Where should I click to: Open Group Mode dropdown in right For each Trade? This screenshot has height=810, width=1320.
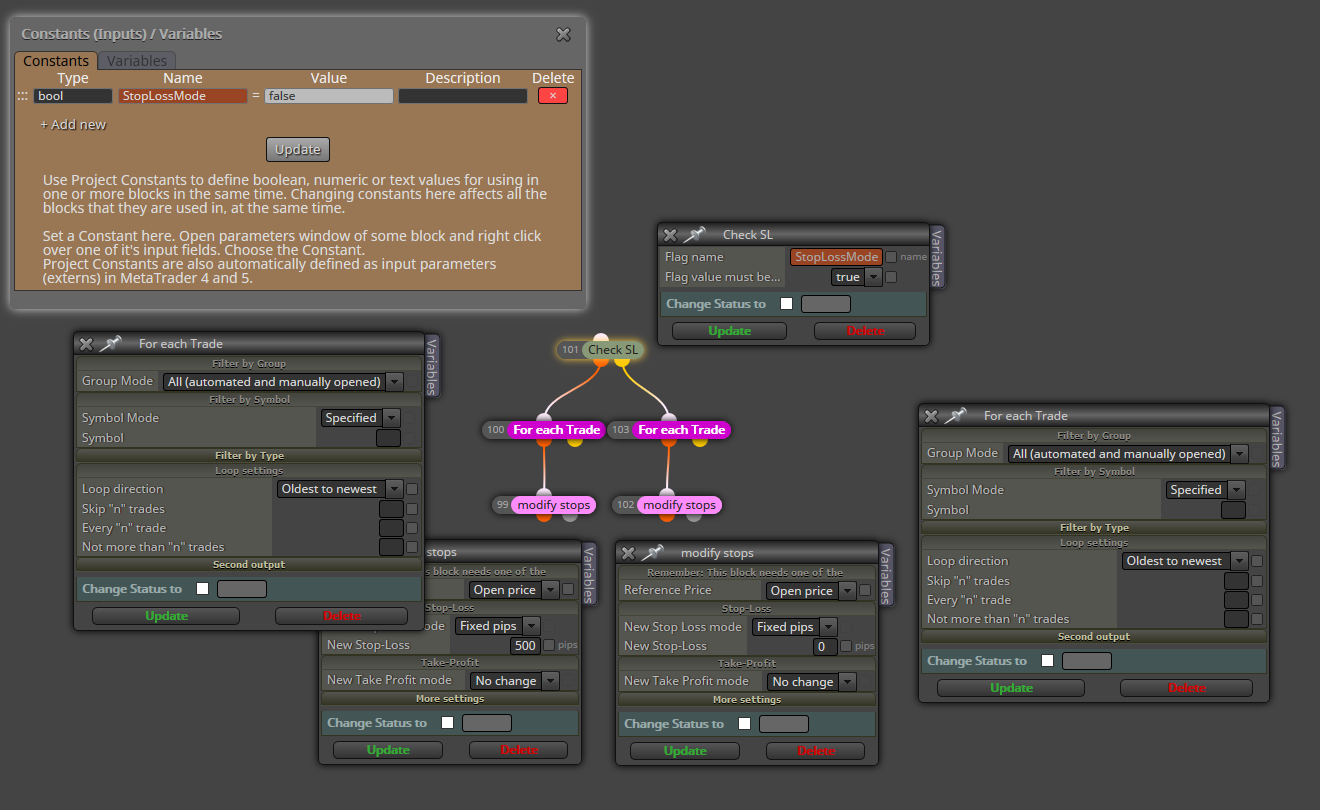1128,453
